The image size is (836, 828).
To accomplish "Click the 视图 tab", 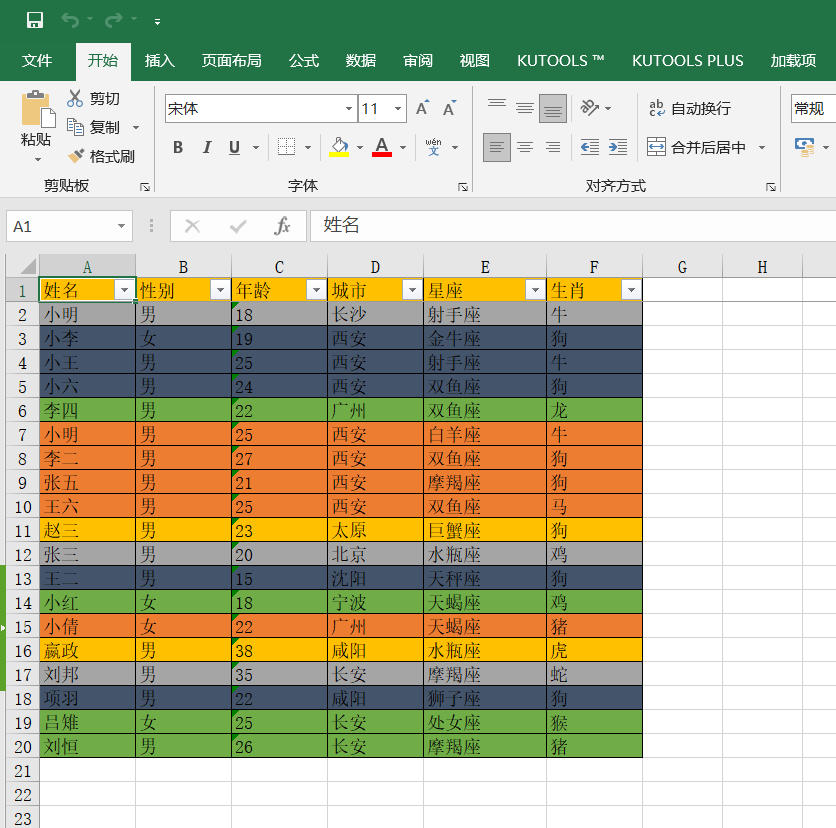I will pyautogui.click(x=475, y=60).
